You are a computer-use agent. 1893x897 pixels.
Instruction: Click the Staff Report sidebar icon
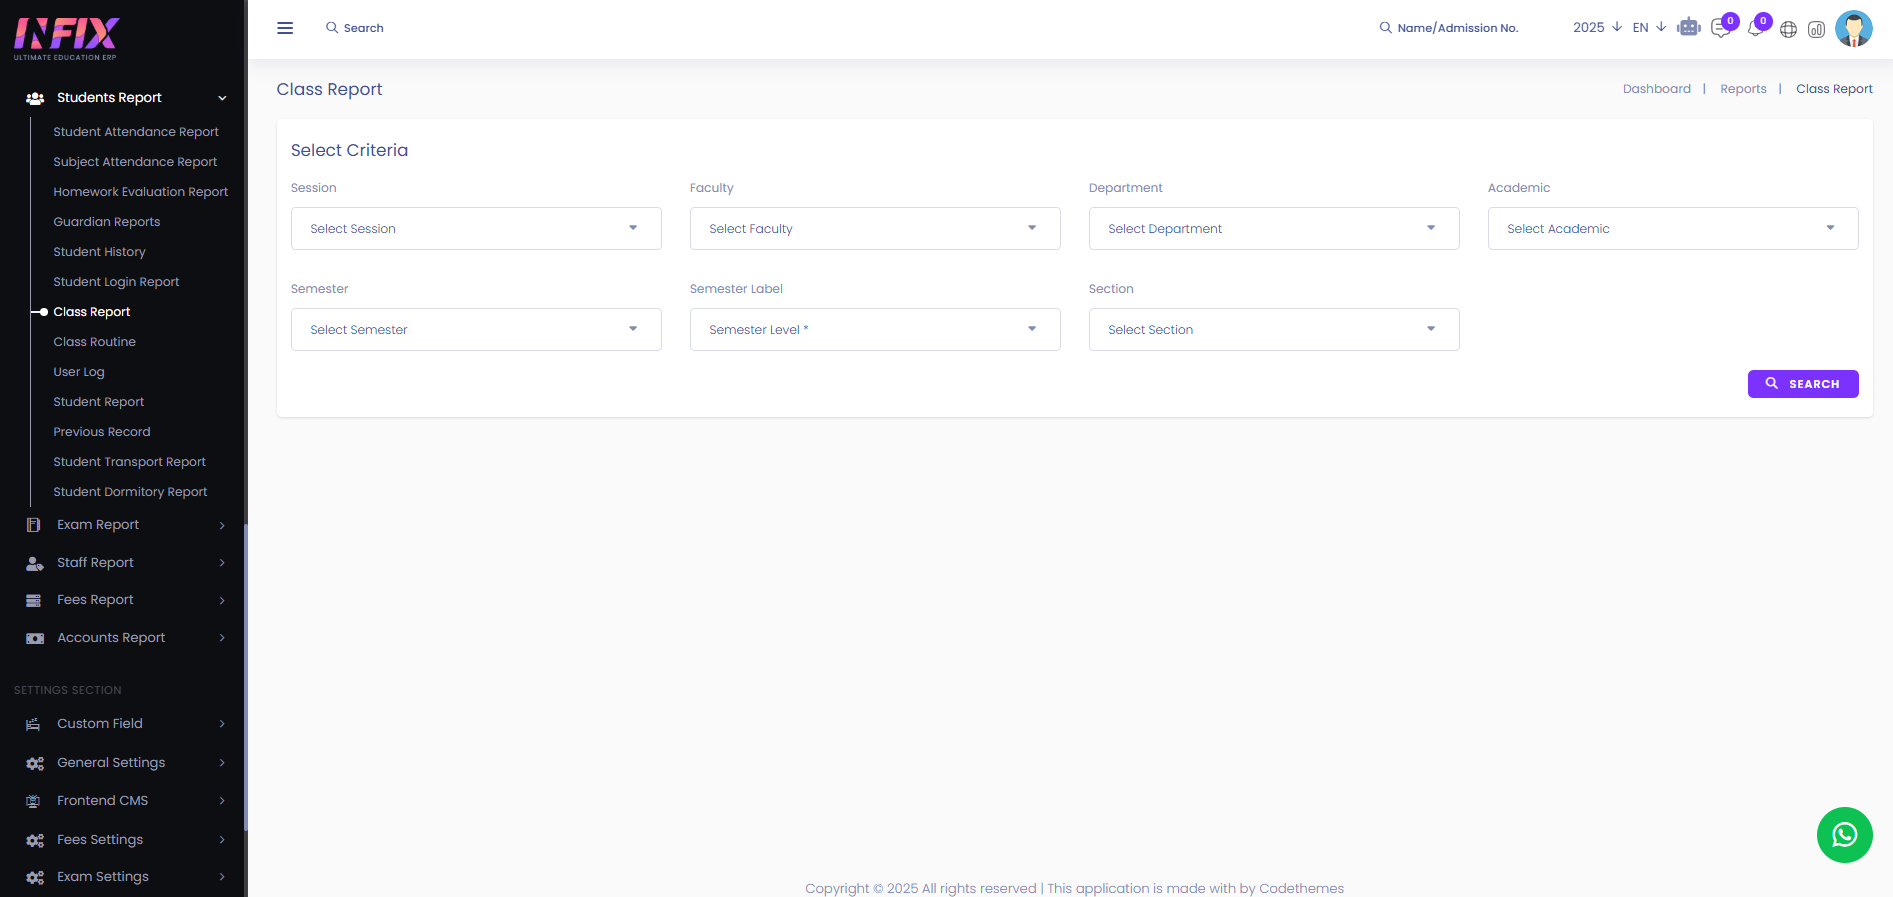[35, 563]
